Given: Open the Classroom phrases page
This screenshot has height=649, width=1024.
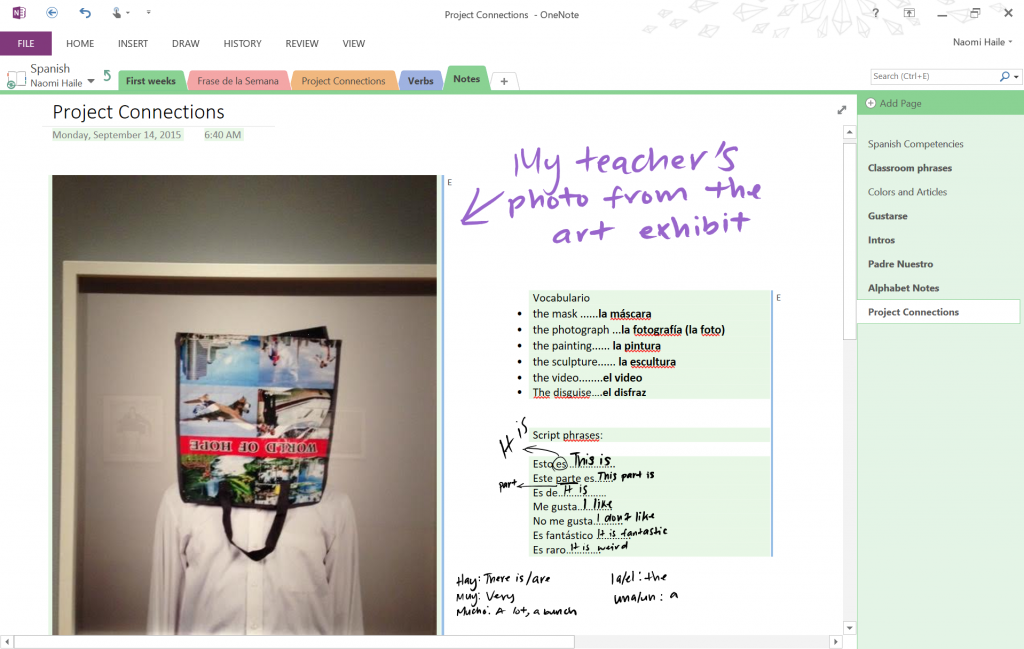Looking at the screenshot, I should (910, 168).
